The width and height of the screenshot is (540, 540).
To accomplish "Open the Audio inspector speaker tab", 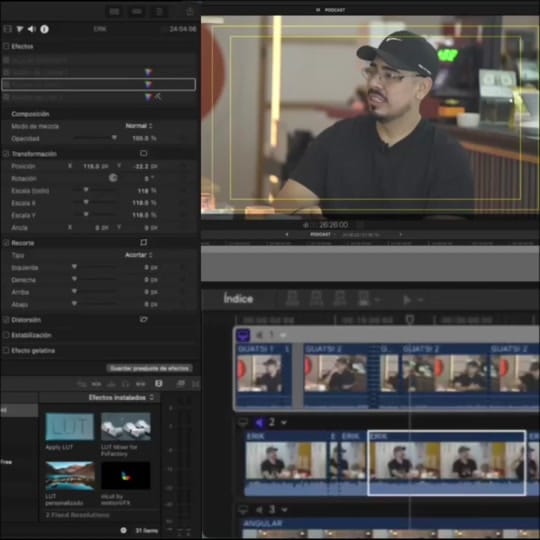I will [32, 29].
